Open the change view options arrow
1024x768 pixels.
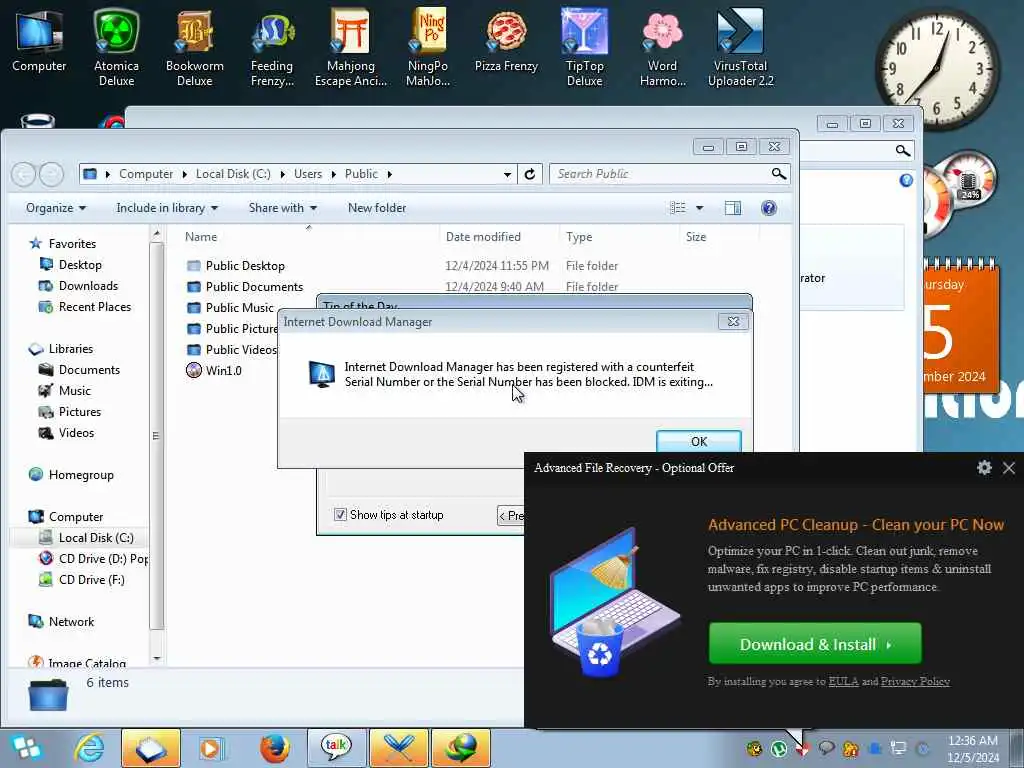699,208
